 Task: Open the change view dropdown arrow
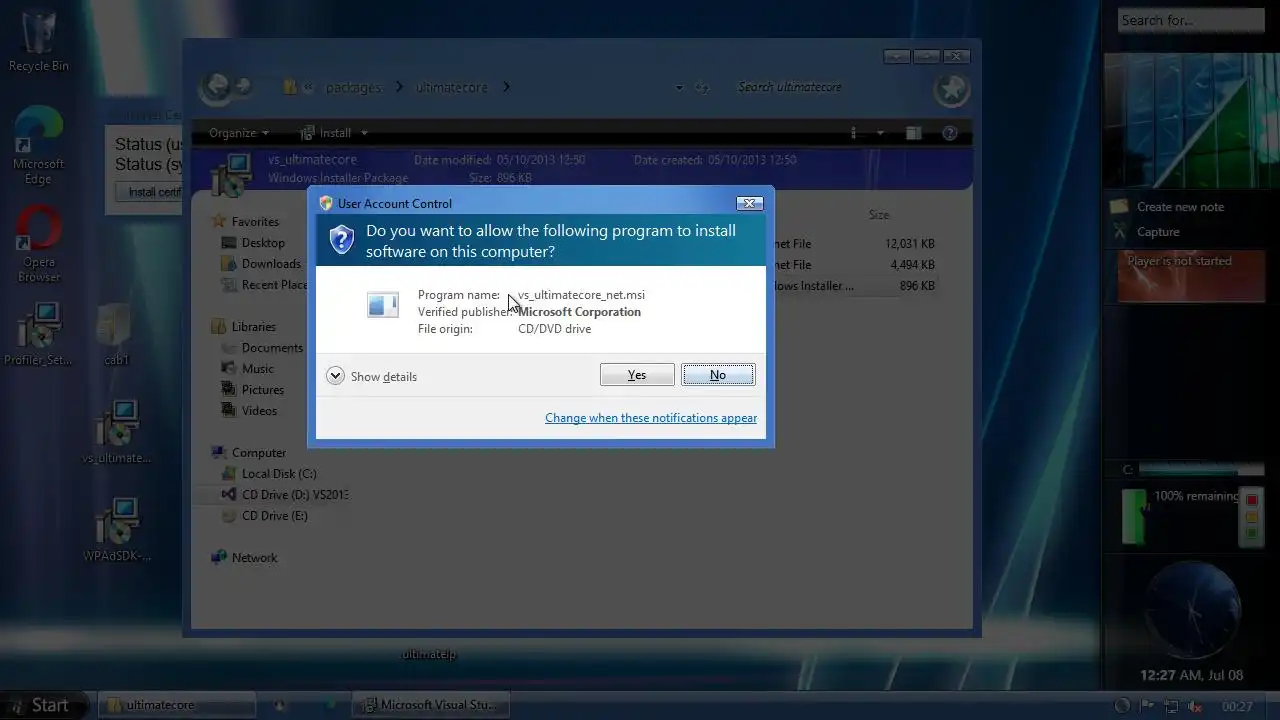coord(881,133)
